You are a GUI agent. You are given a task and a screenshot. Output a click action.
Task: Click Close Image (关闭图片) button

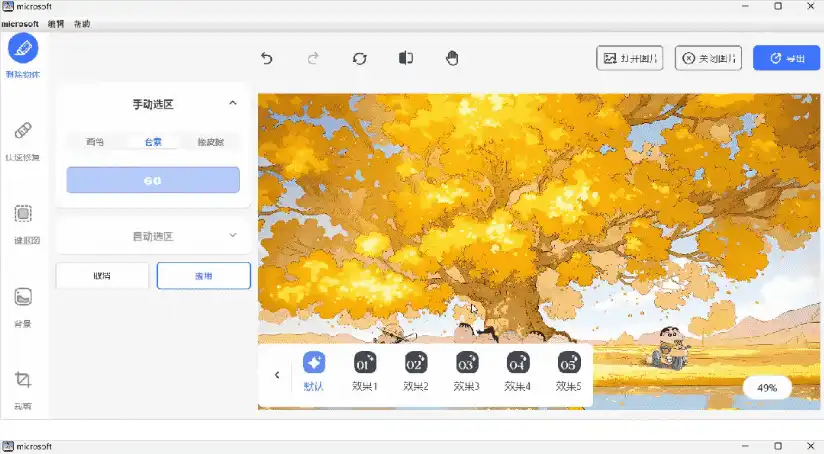[708, 58]
